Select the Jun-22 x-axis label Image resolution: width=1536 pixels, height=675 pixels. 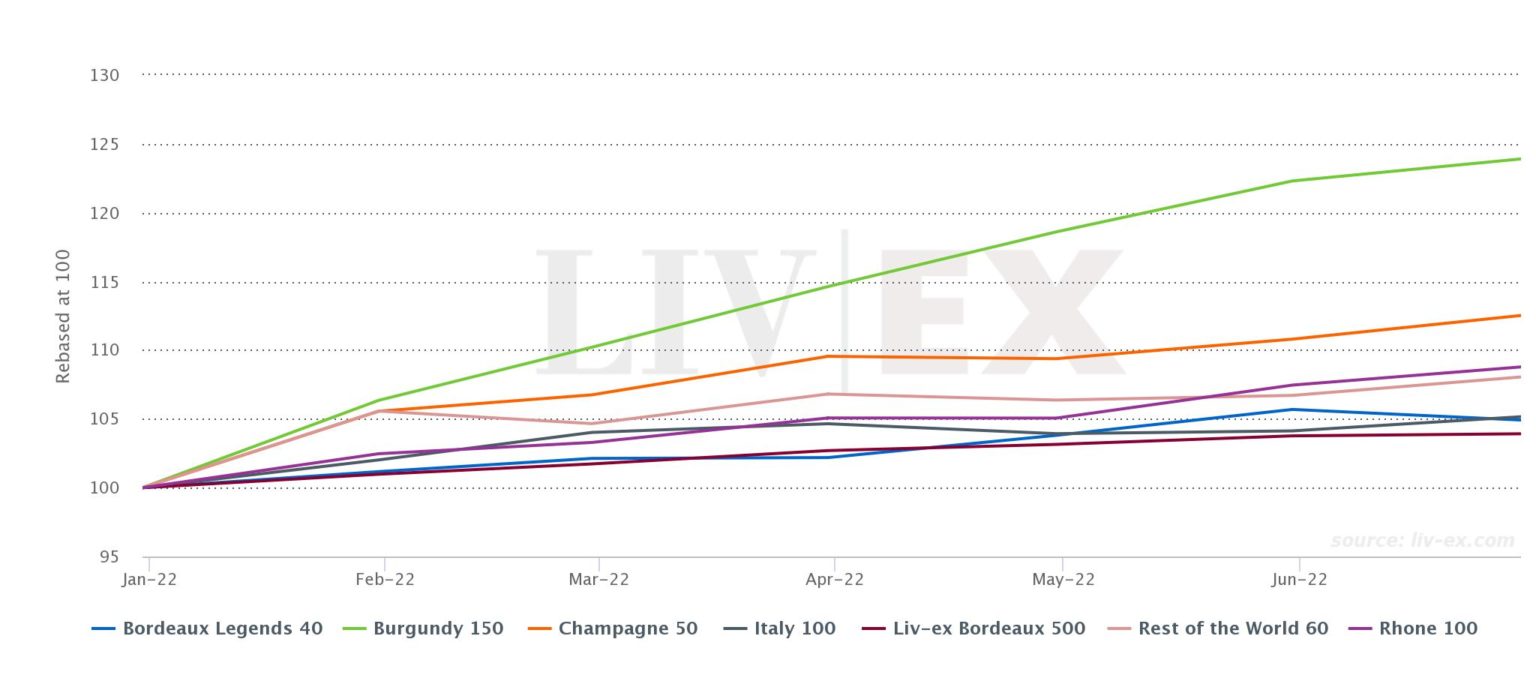1298,579
